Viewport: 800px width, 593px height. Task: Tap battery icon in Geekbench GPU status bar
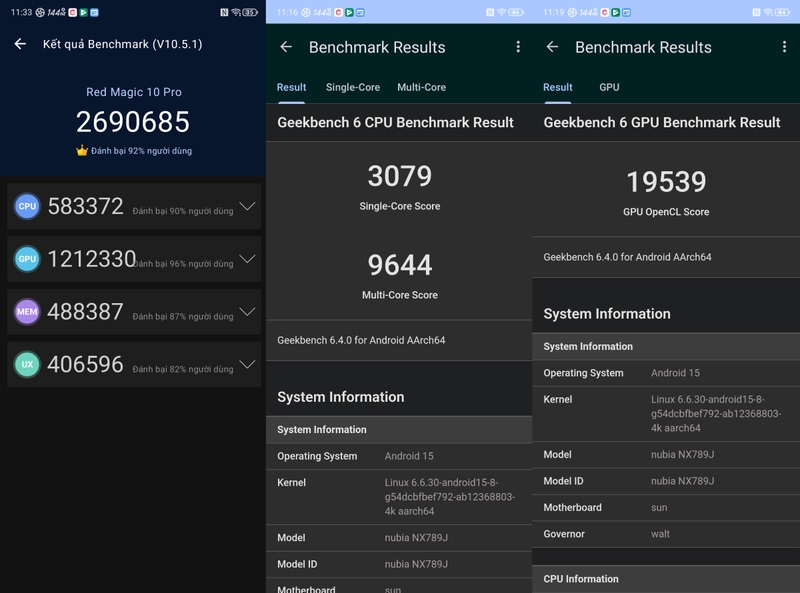(x=783, y=12)
